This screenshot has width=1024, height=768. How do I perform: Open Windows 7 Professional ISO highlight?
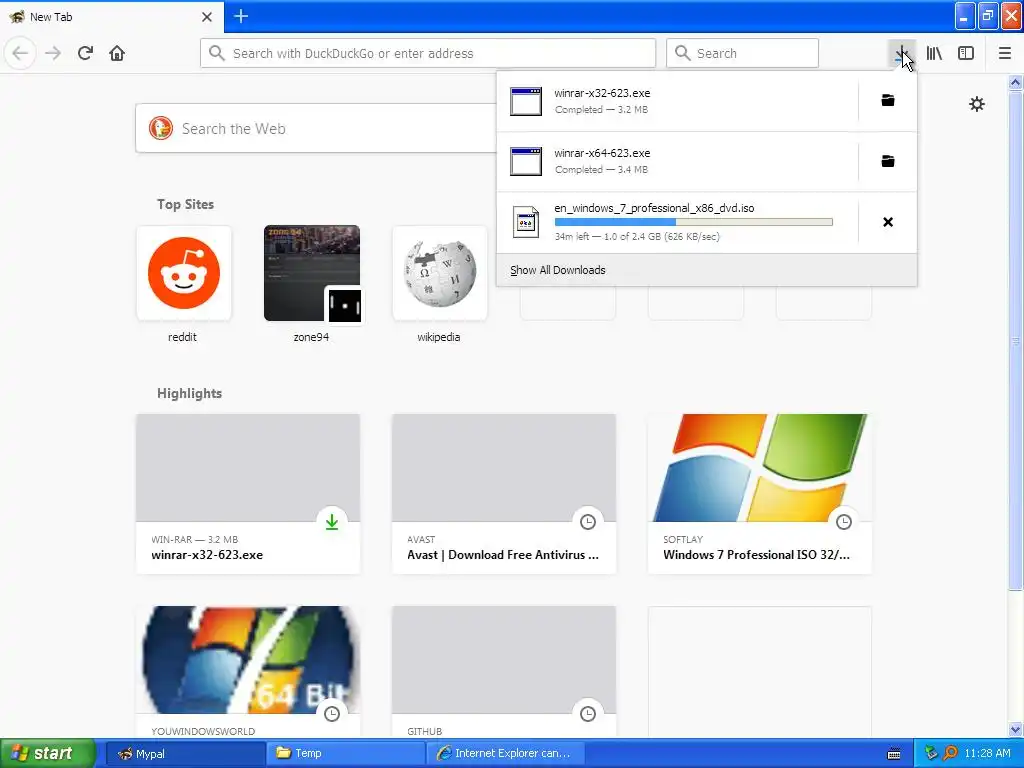(760, 494)
